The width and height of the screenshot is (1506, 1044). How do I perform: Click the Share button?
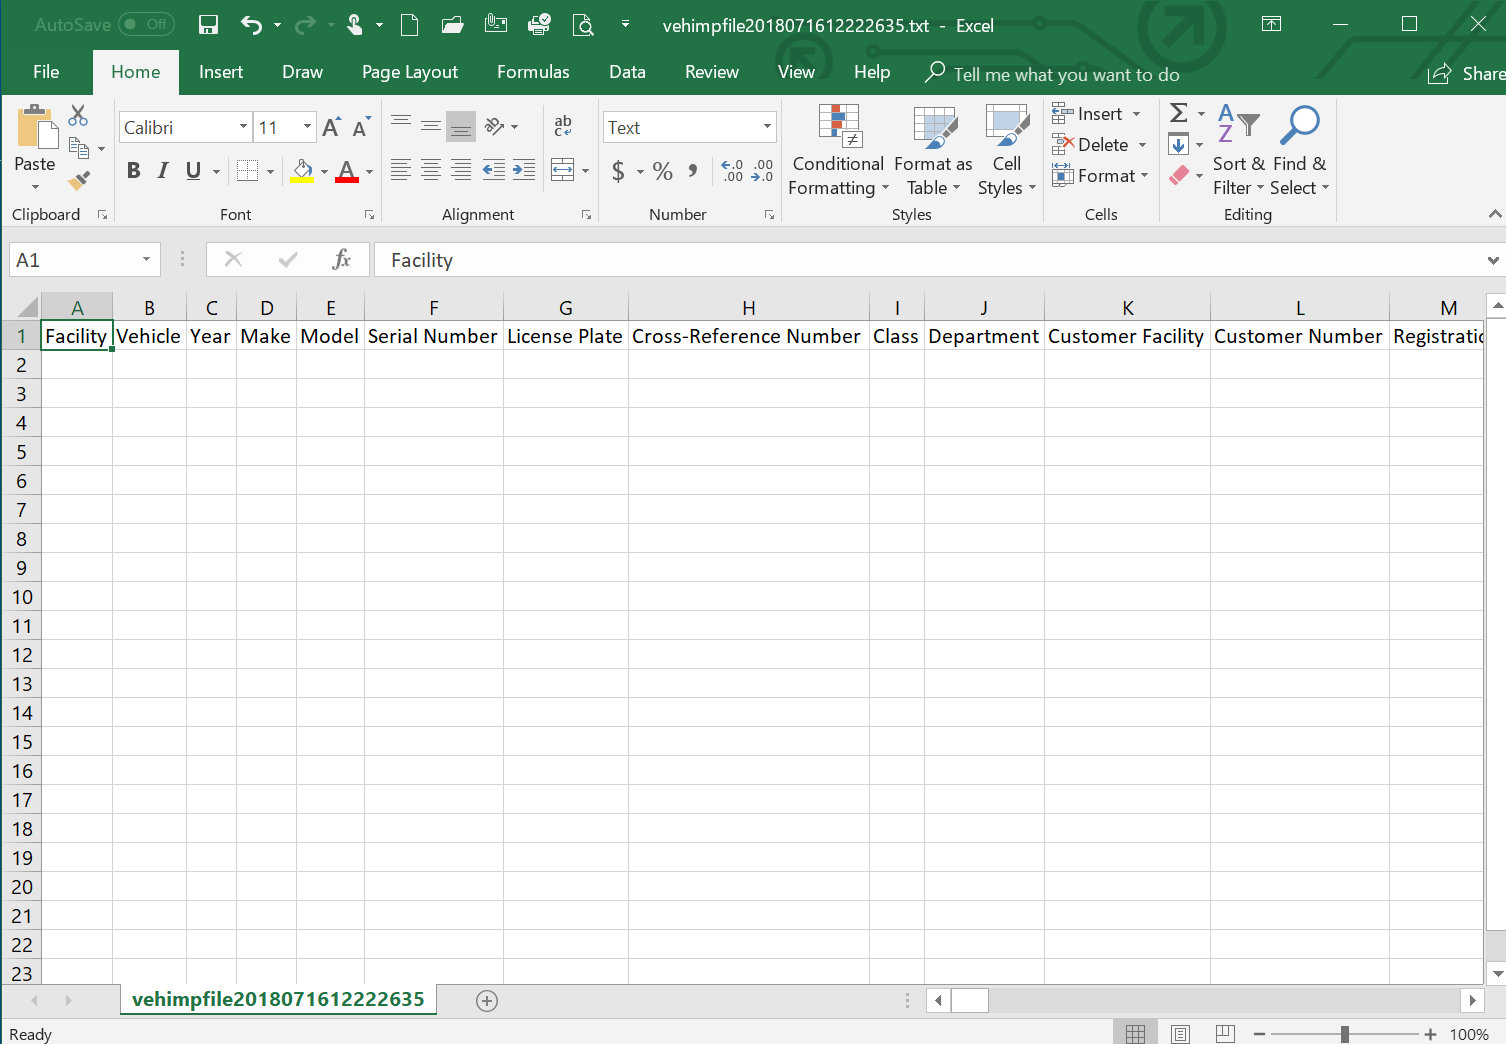click(1467, 74)
